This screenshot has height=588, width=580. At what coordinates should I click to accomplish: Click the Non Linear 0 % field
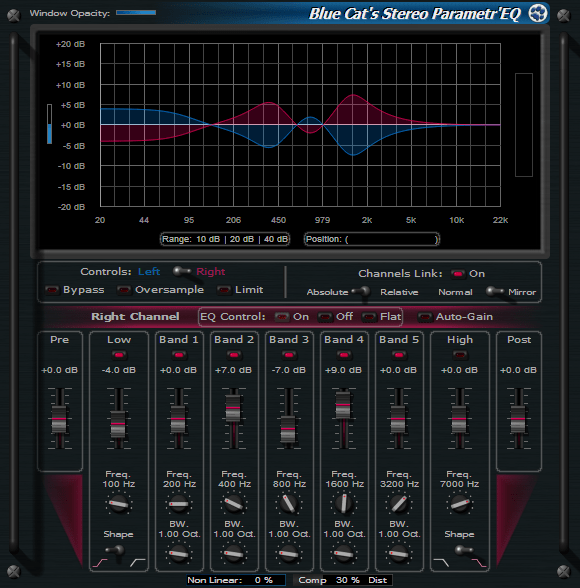coord(236,580)
